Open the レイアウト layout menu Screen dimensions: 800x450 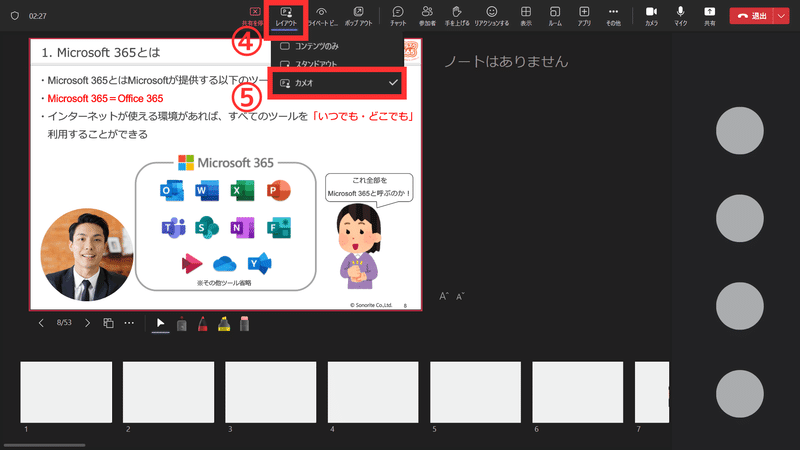pyautogui.click(x=286, y=16)
